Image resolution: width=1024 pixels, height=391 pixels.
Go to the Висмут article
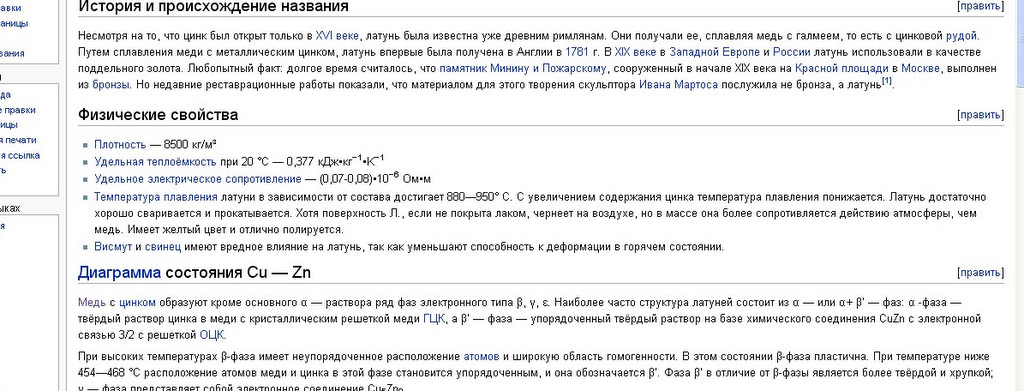(113, 247)
